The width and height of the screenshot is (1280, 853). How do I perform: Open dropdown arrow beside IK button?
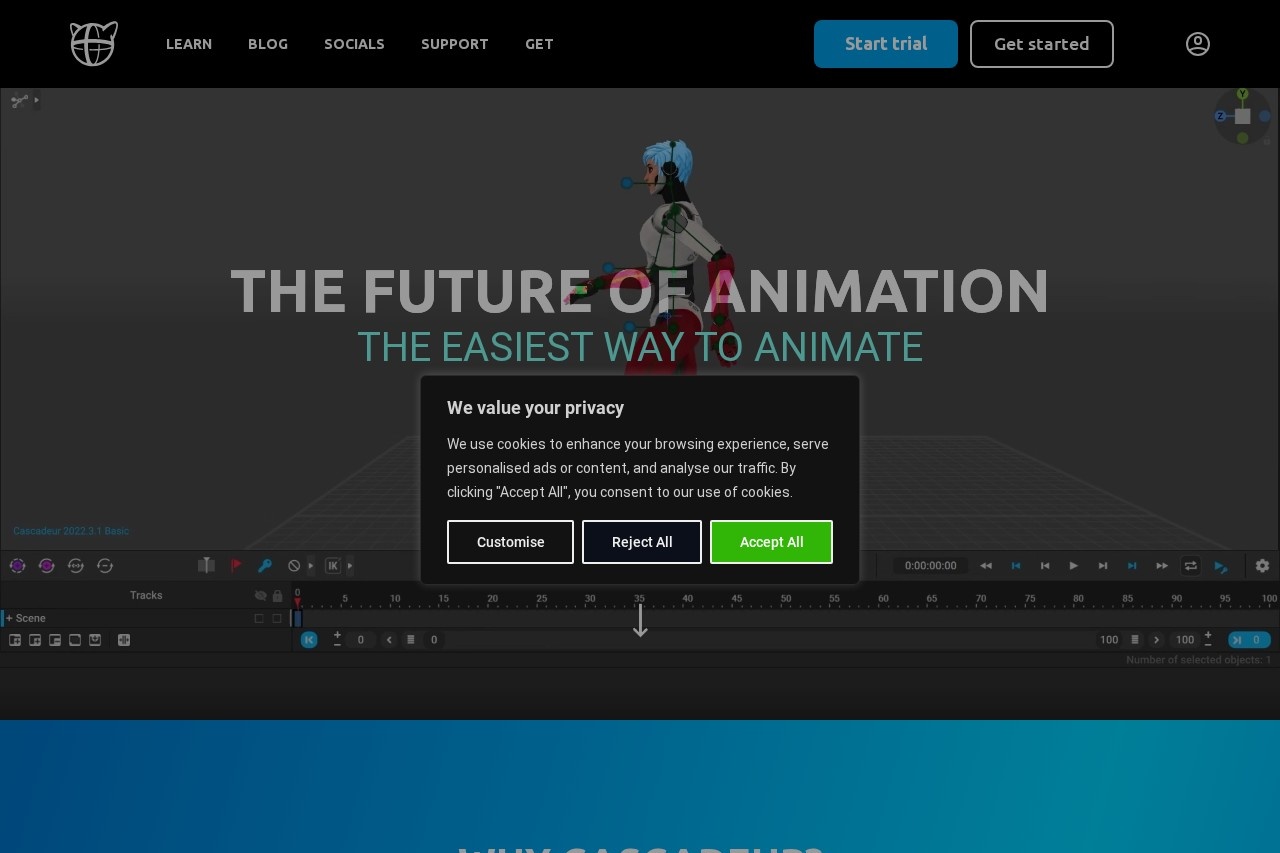[x=349, y=566]
